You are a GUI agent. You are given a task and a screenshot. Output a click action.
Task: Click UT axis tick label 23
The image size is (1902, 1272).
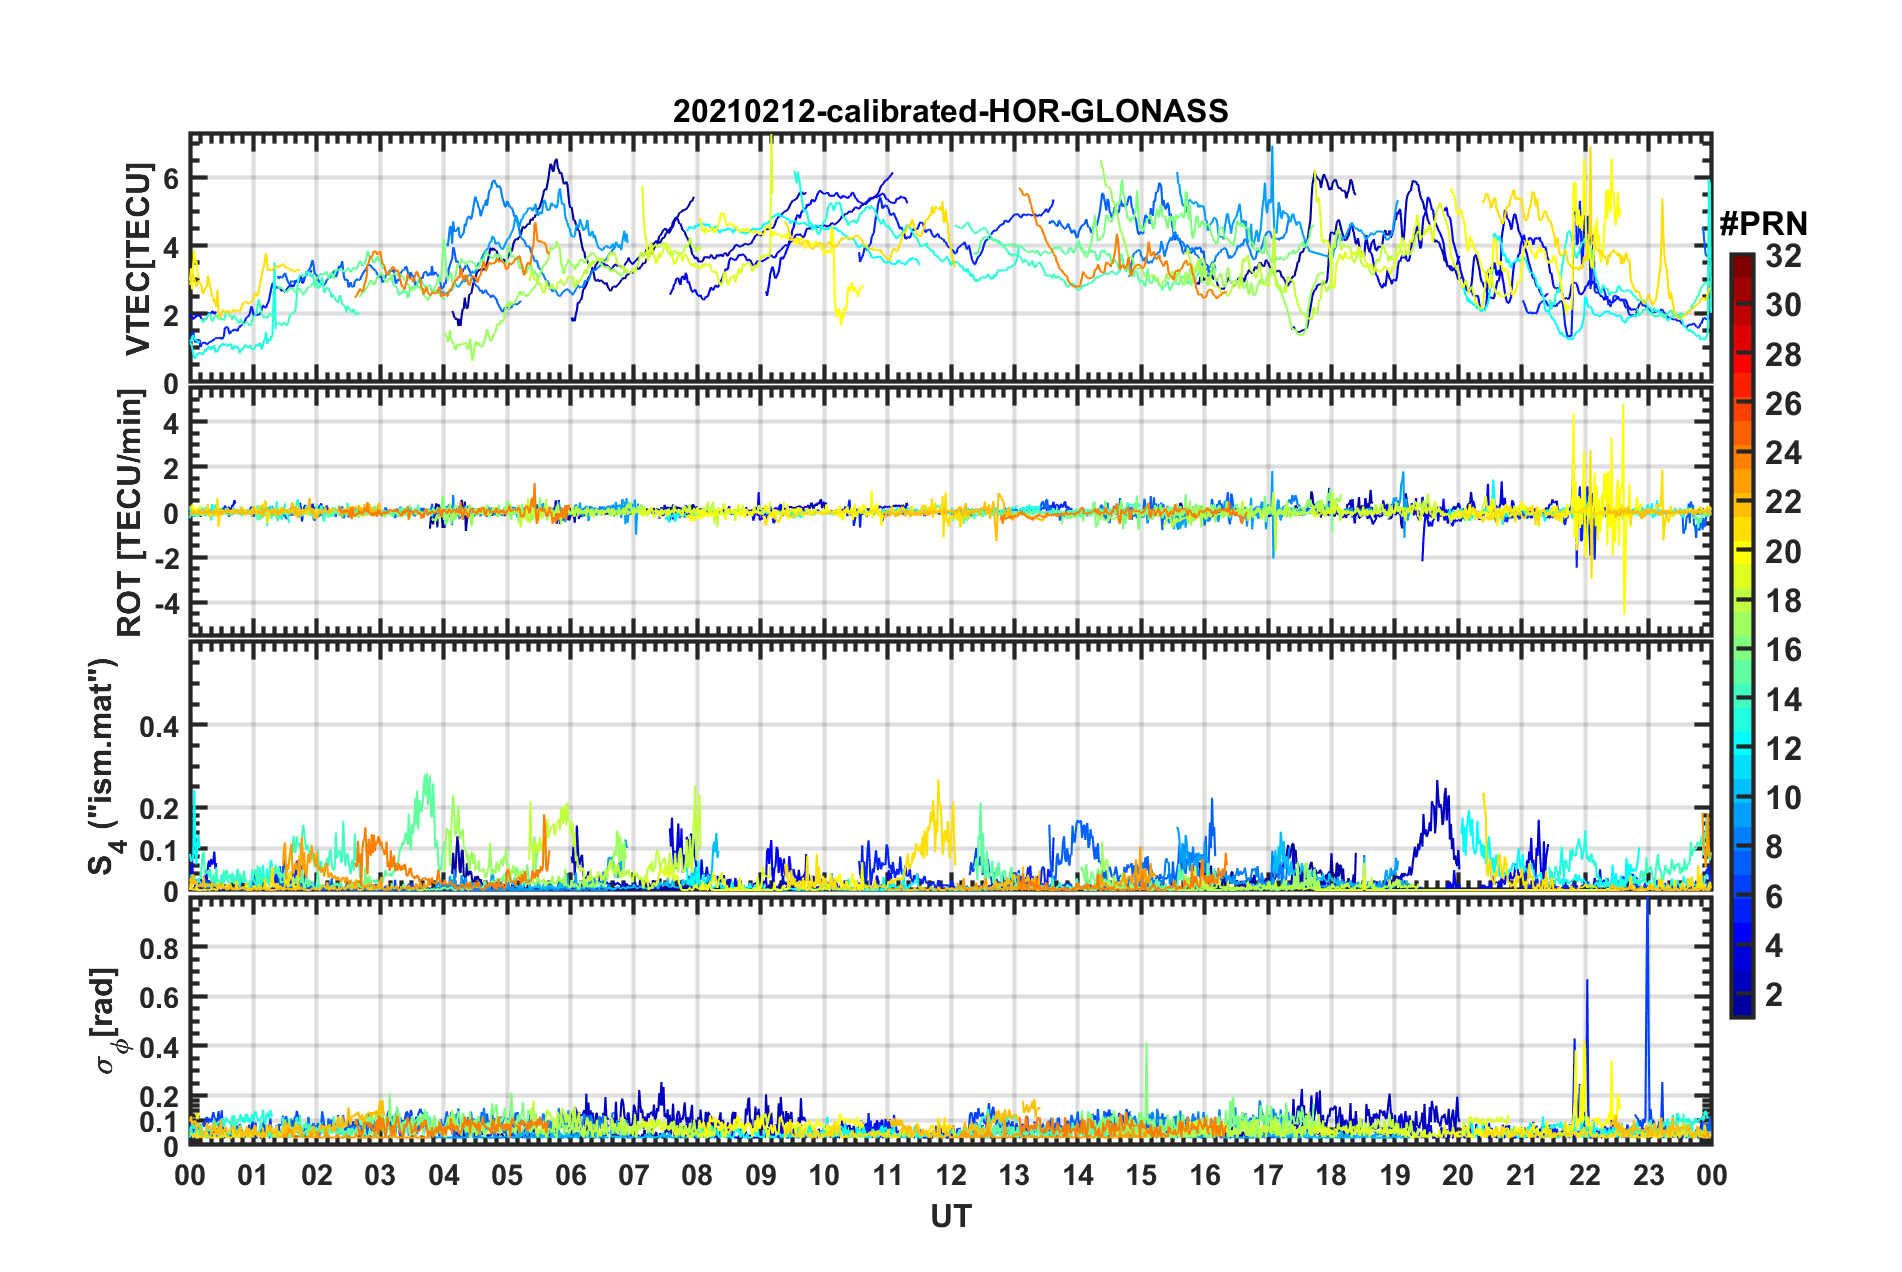(x=1649, y=1175)
